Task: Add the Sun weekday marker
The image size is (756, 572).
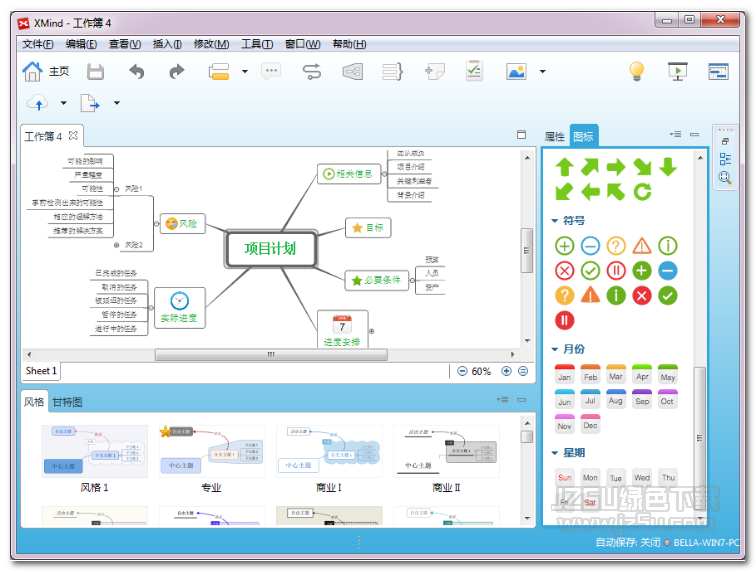Action: click(565, 477)
